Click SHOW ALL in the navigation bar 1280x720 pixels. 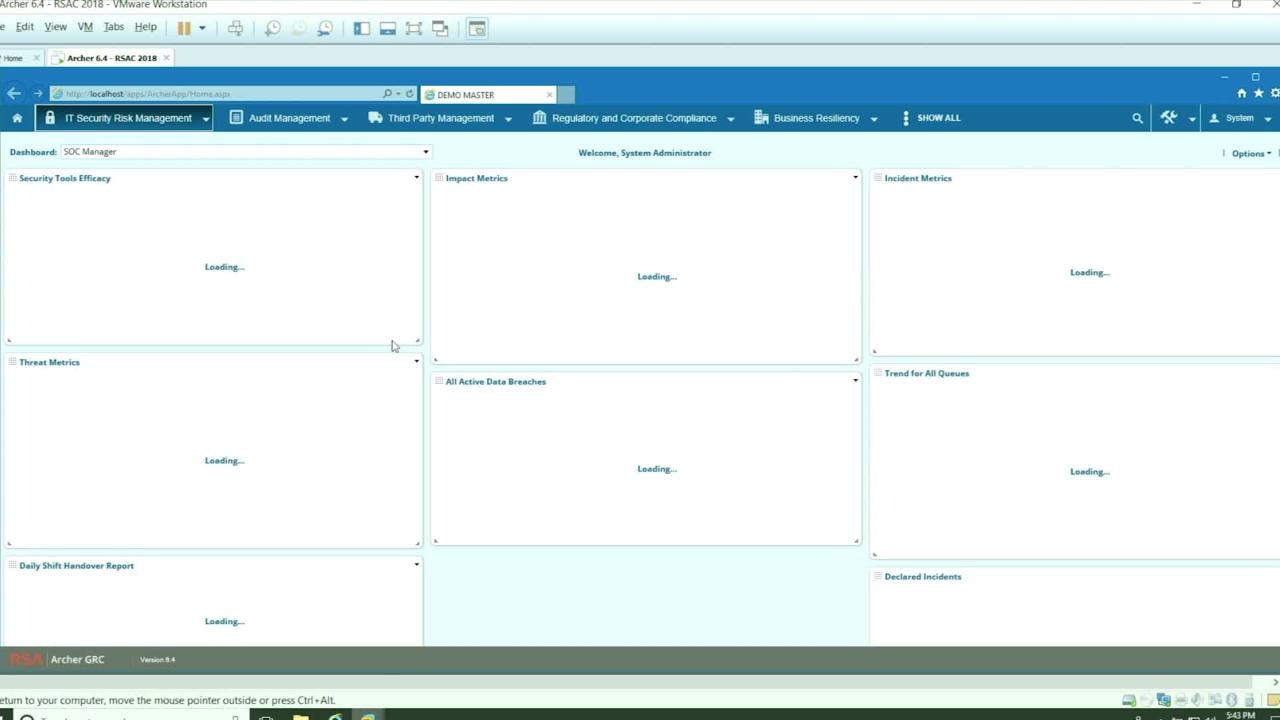pos(938,117)
